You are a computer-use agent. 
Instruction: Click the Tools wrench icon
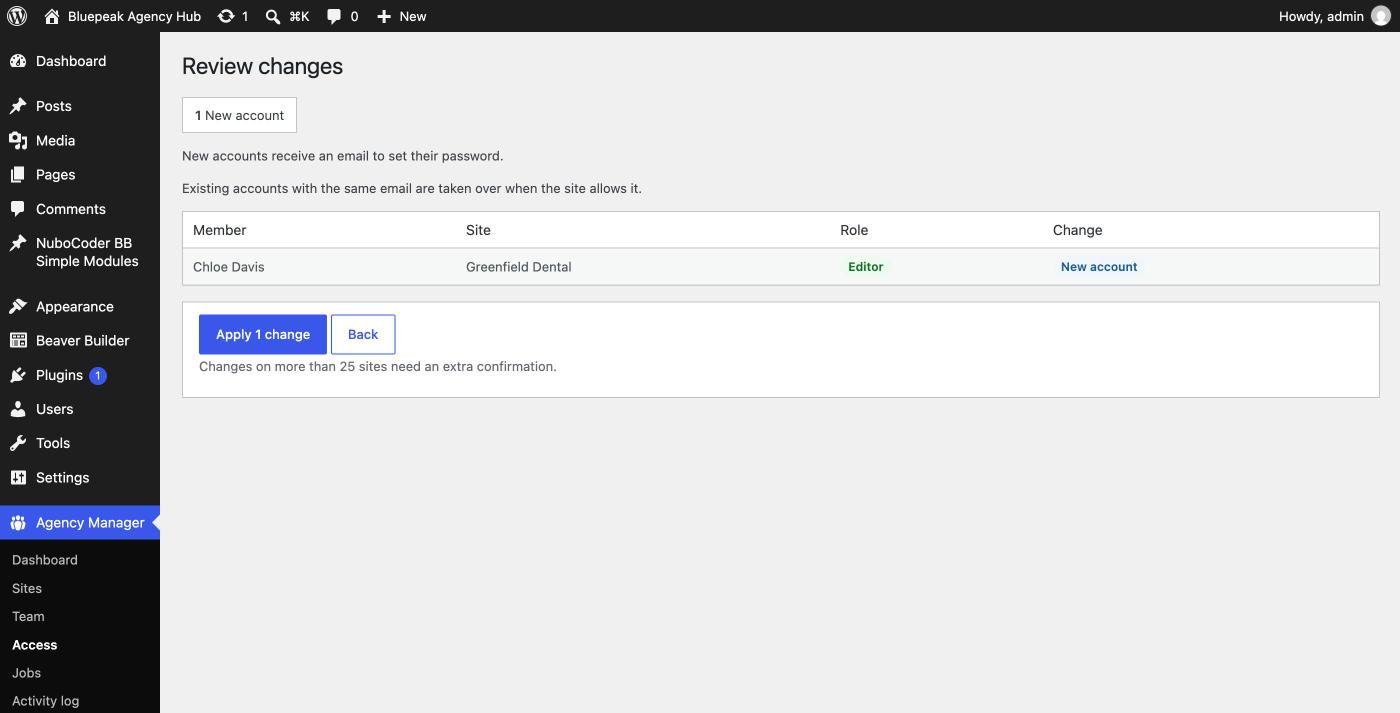point(18,443)
